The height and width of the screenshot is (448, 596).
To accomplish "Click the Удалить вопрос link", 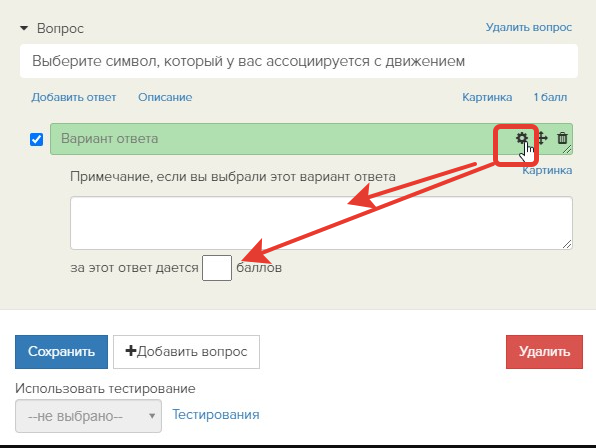I will [x=529, y=27].
